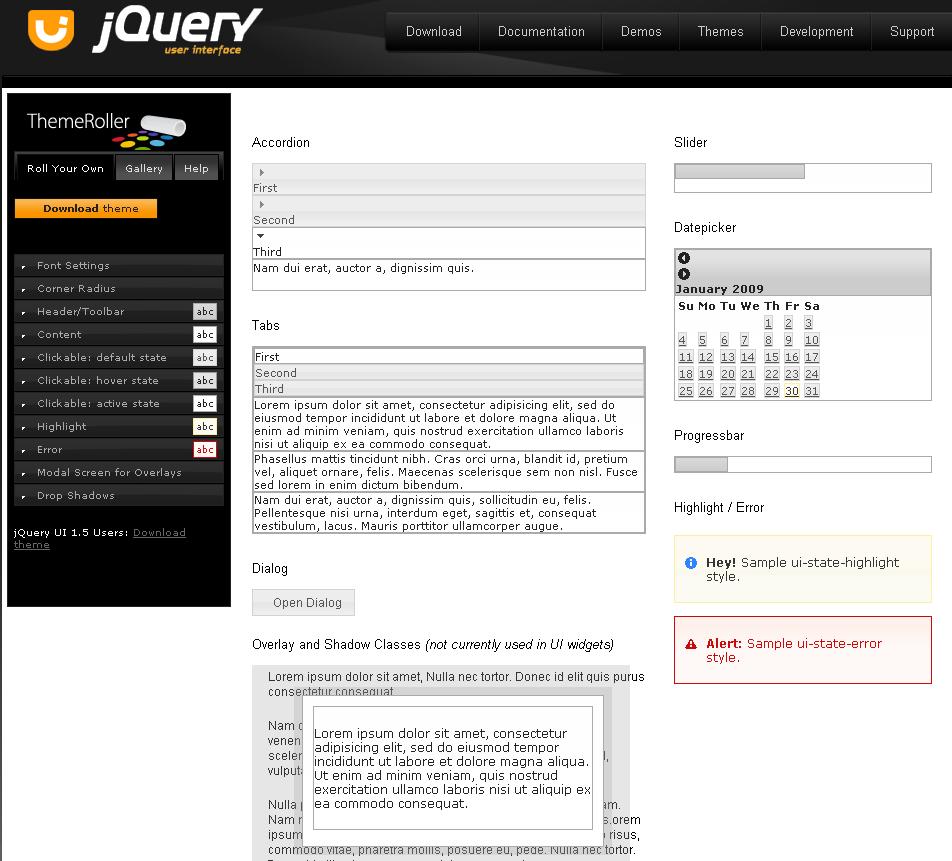
Task: Expand the Drop Shadows section
Action: point(75,496)
